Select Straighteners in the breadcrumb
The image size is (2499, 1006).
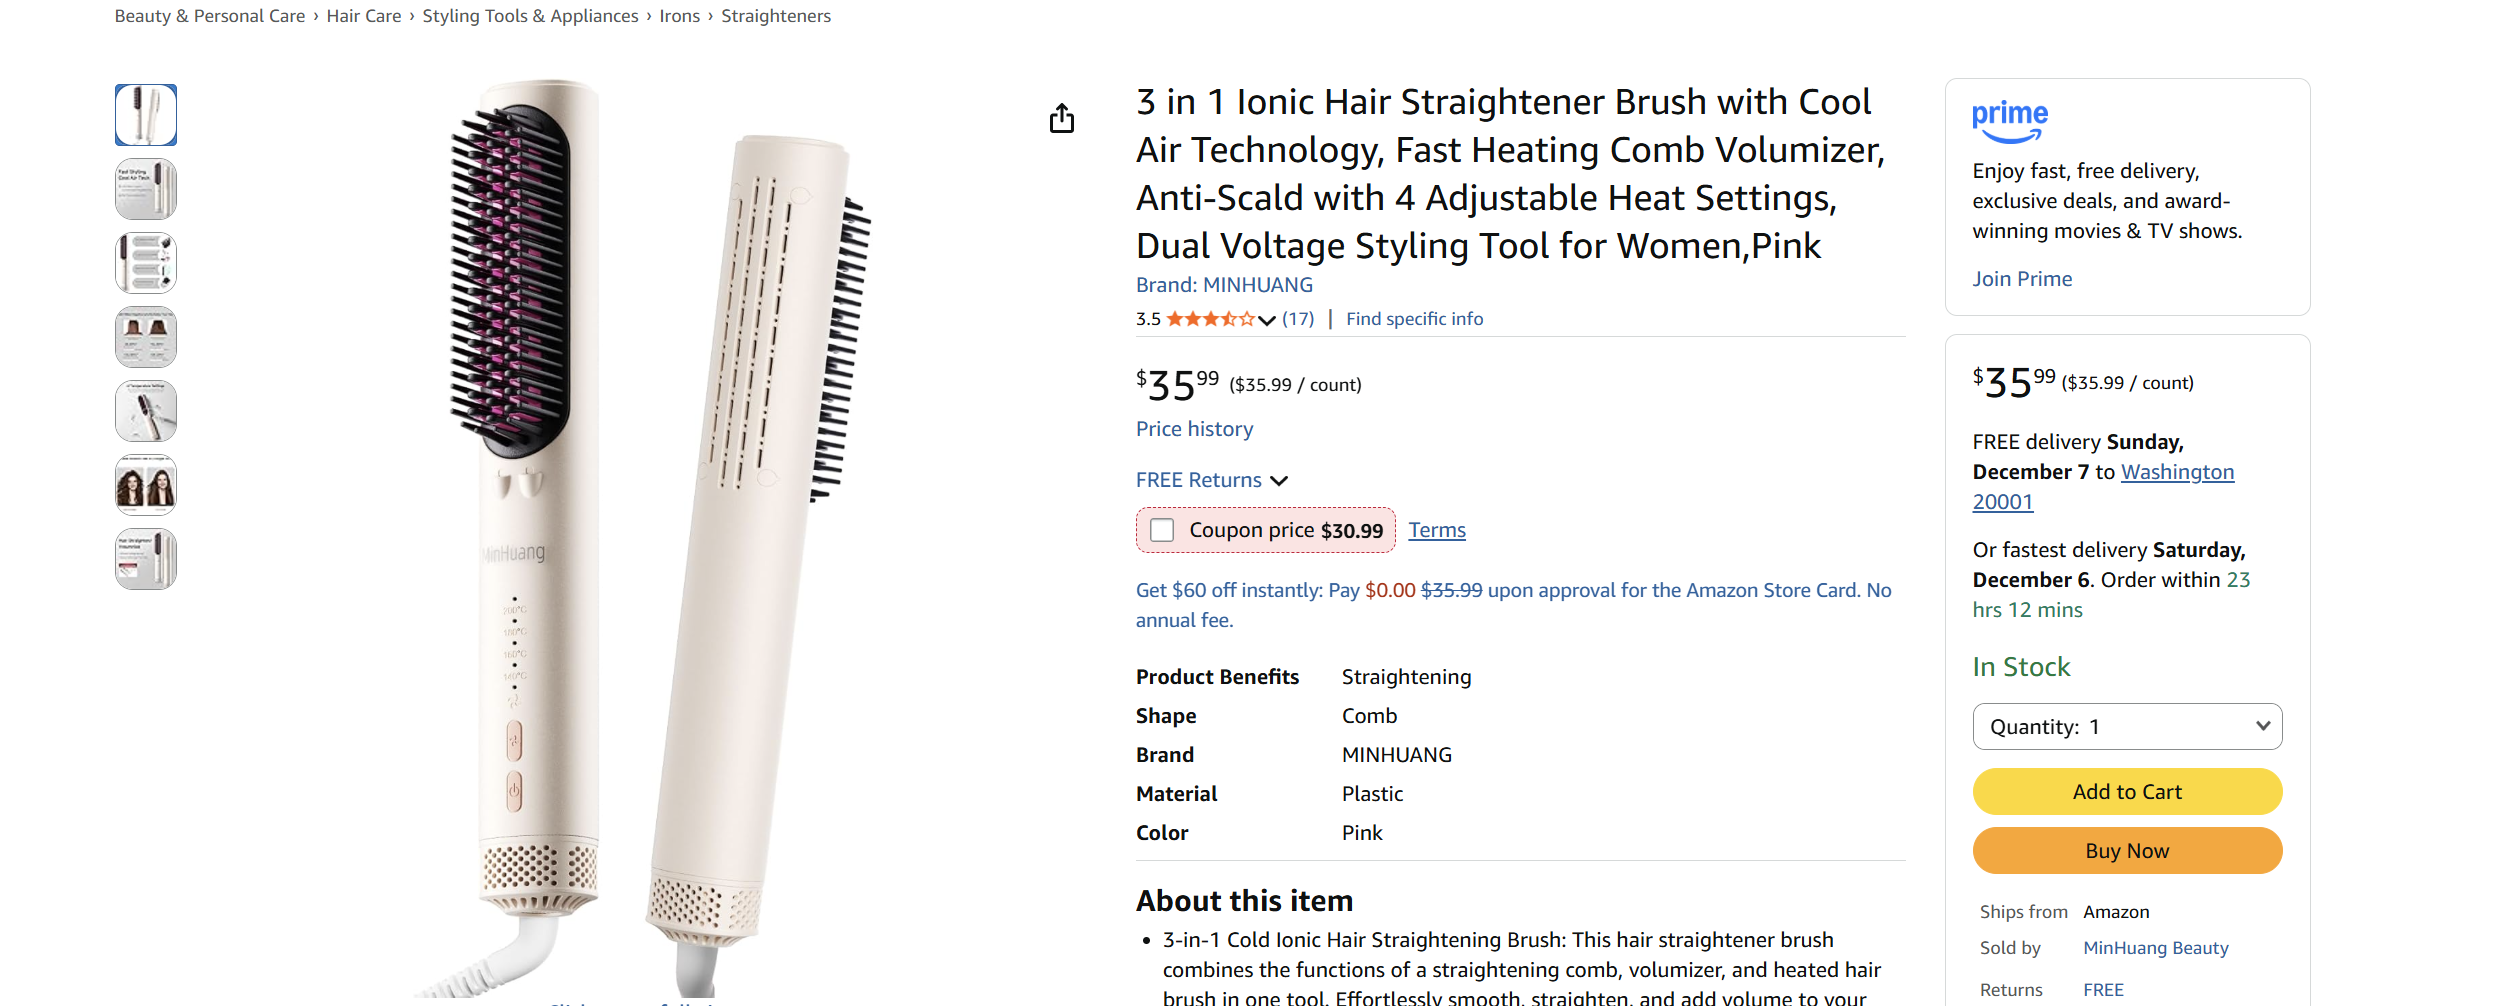tap(775, 15)
